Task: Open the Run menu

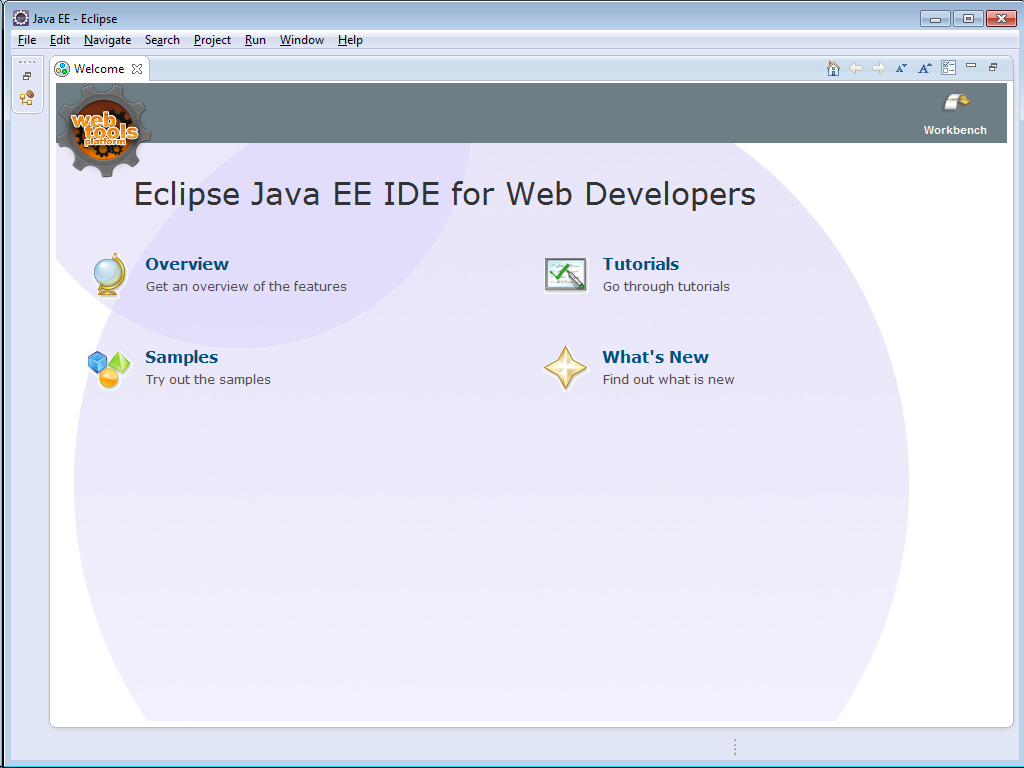Action: (x=254, y=40)
